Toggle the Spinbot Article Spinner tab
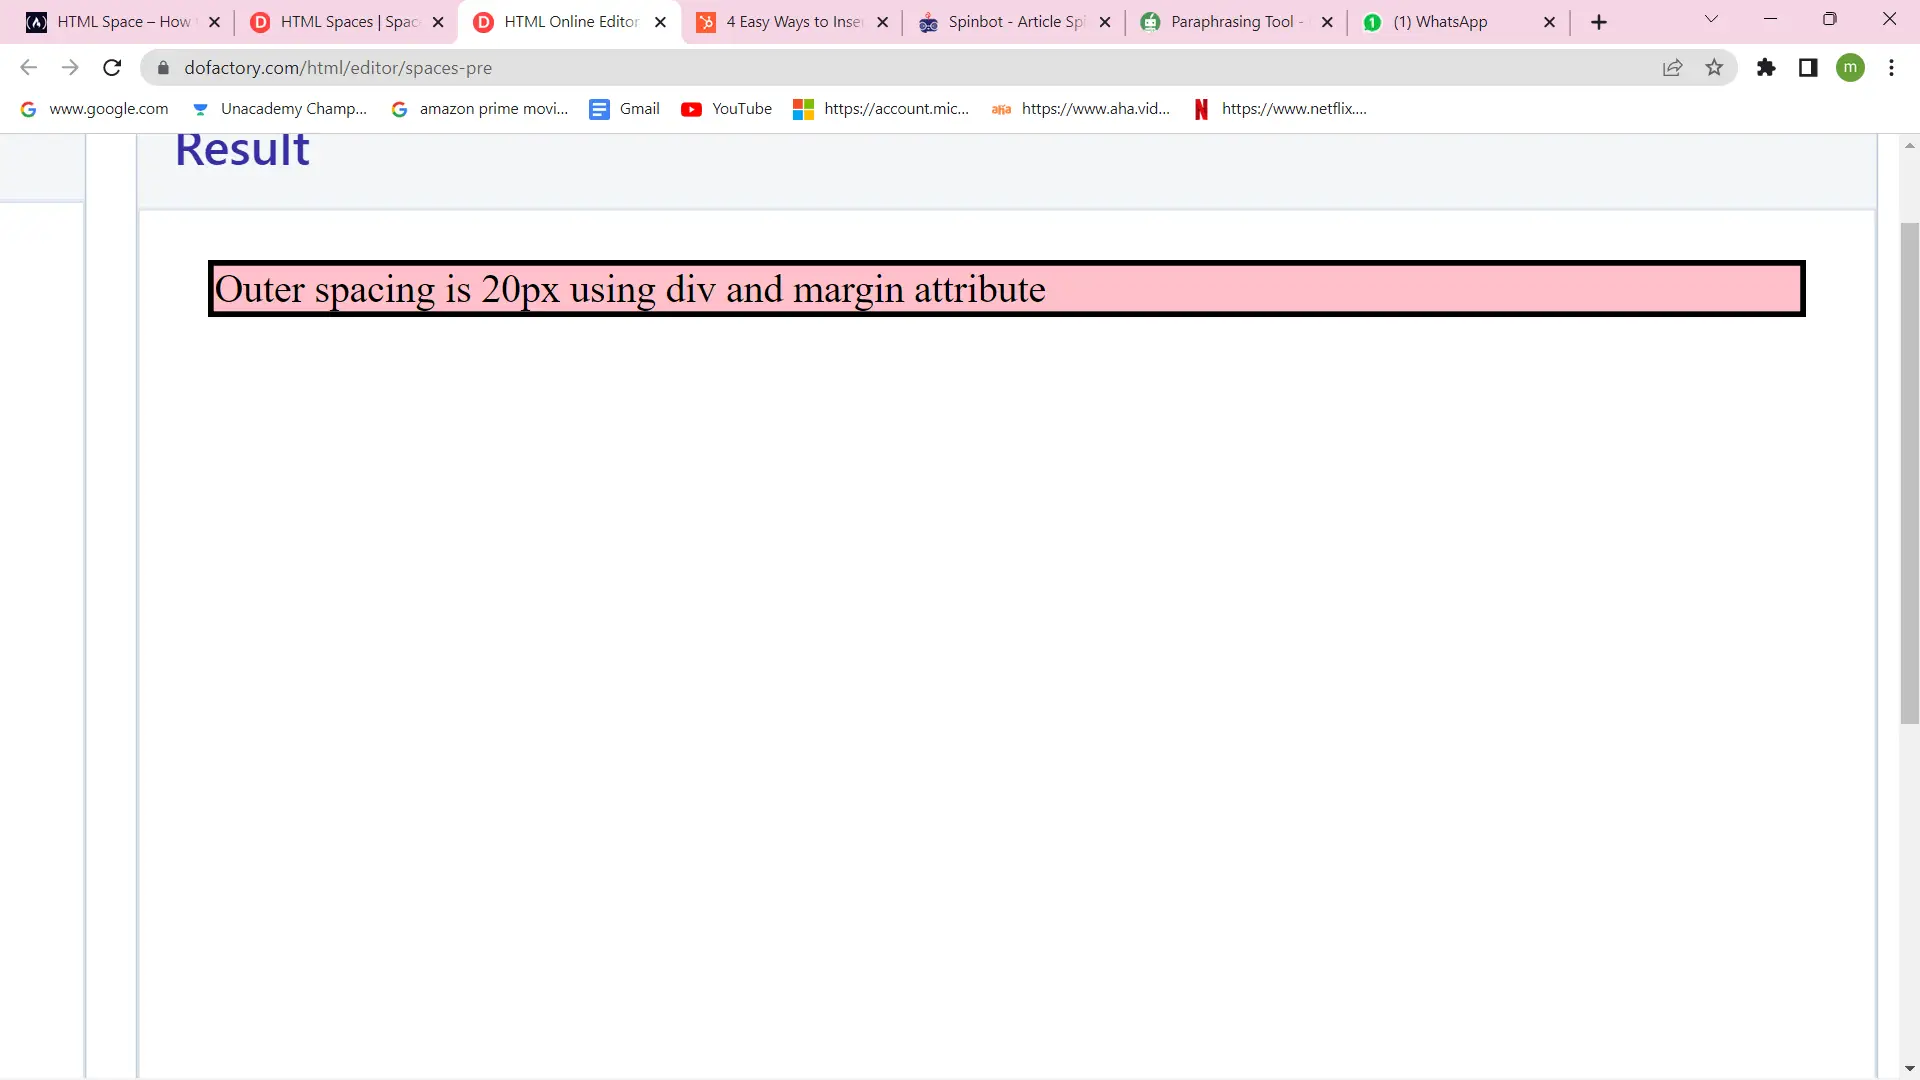 tap(1017, 21)
